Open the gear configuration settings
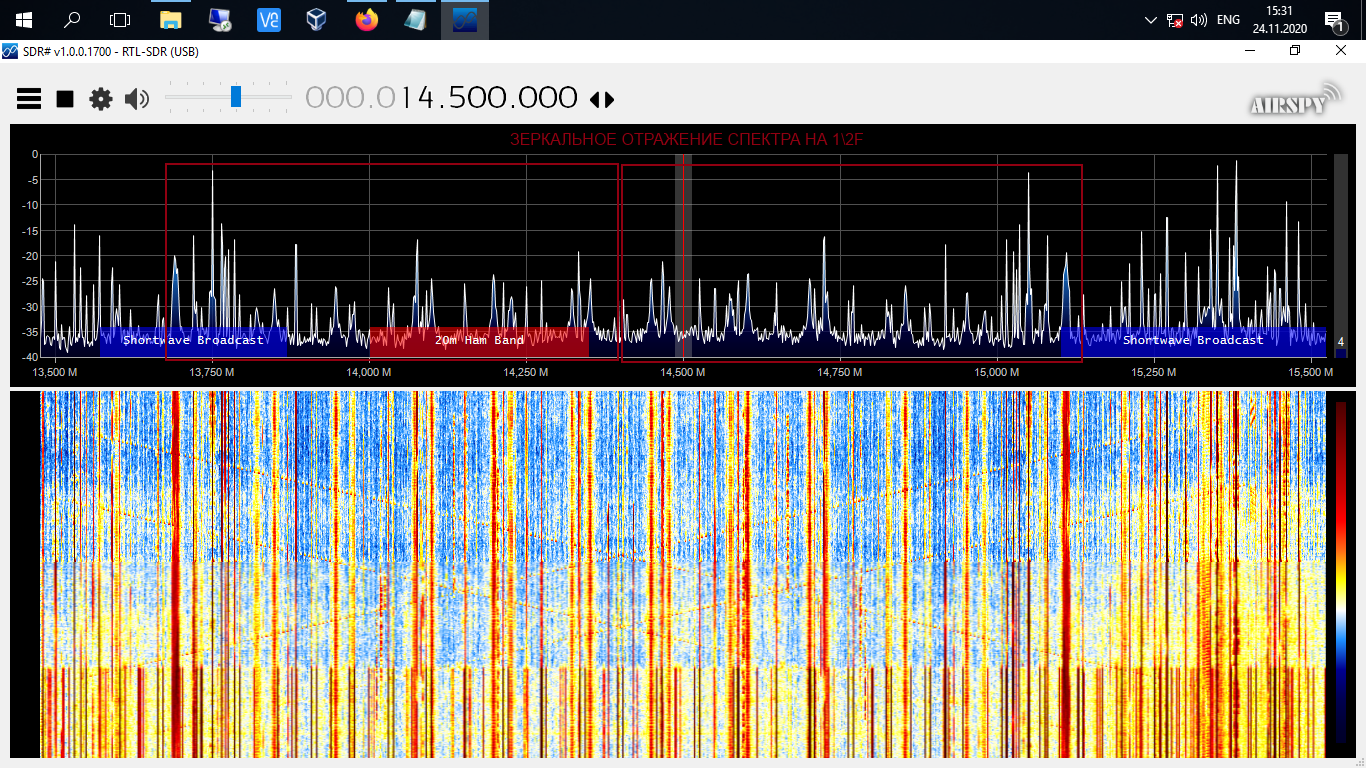Screen dimensions: 1366x768 click(101, 98)
